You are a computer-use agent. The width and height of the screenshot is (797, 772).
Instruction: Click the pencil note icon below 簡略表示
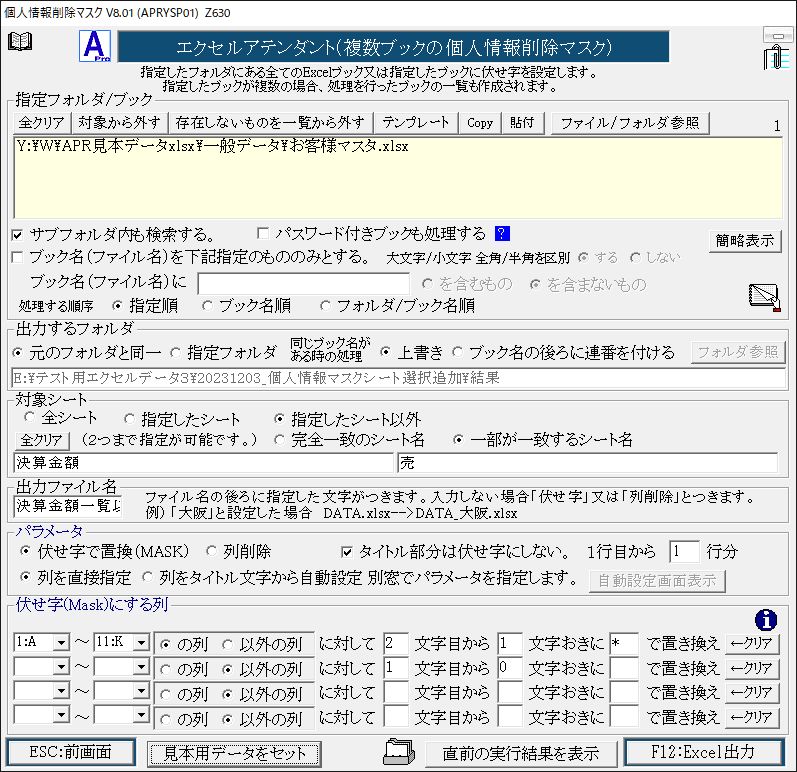764,297
